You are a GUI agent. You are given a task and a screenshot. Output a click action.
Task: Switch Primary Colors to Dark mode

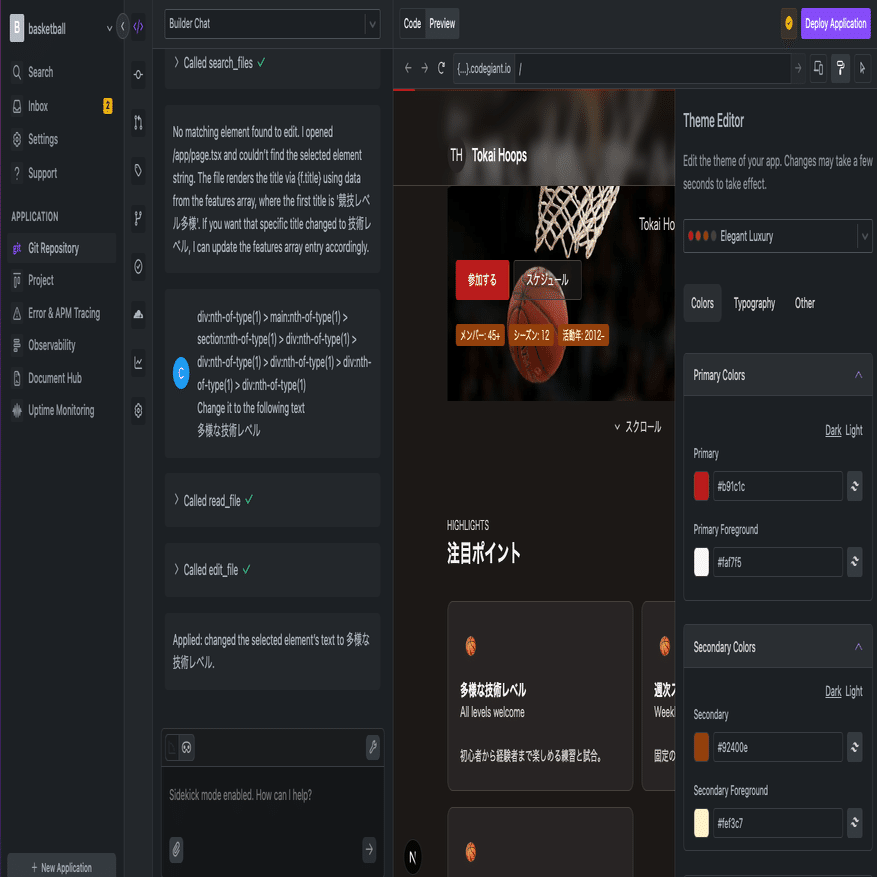pos(833,430)
